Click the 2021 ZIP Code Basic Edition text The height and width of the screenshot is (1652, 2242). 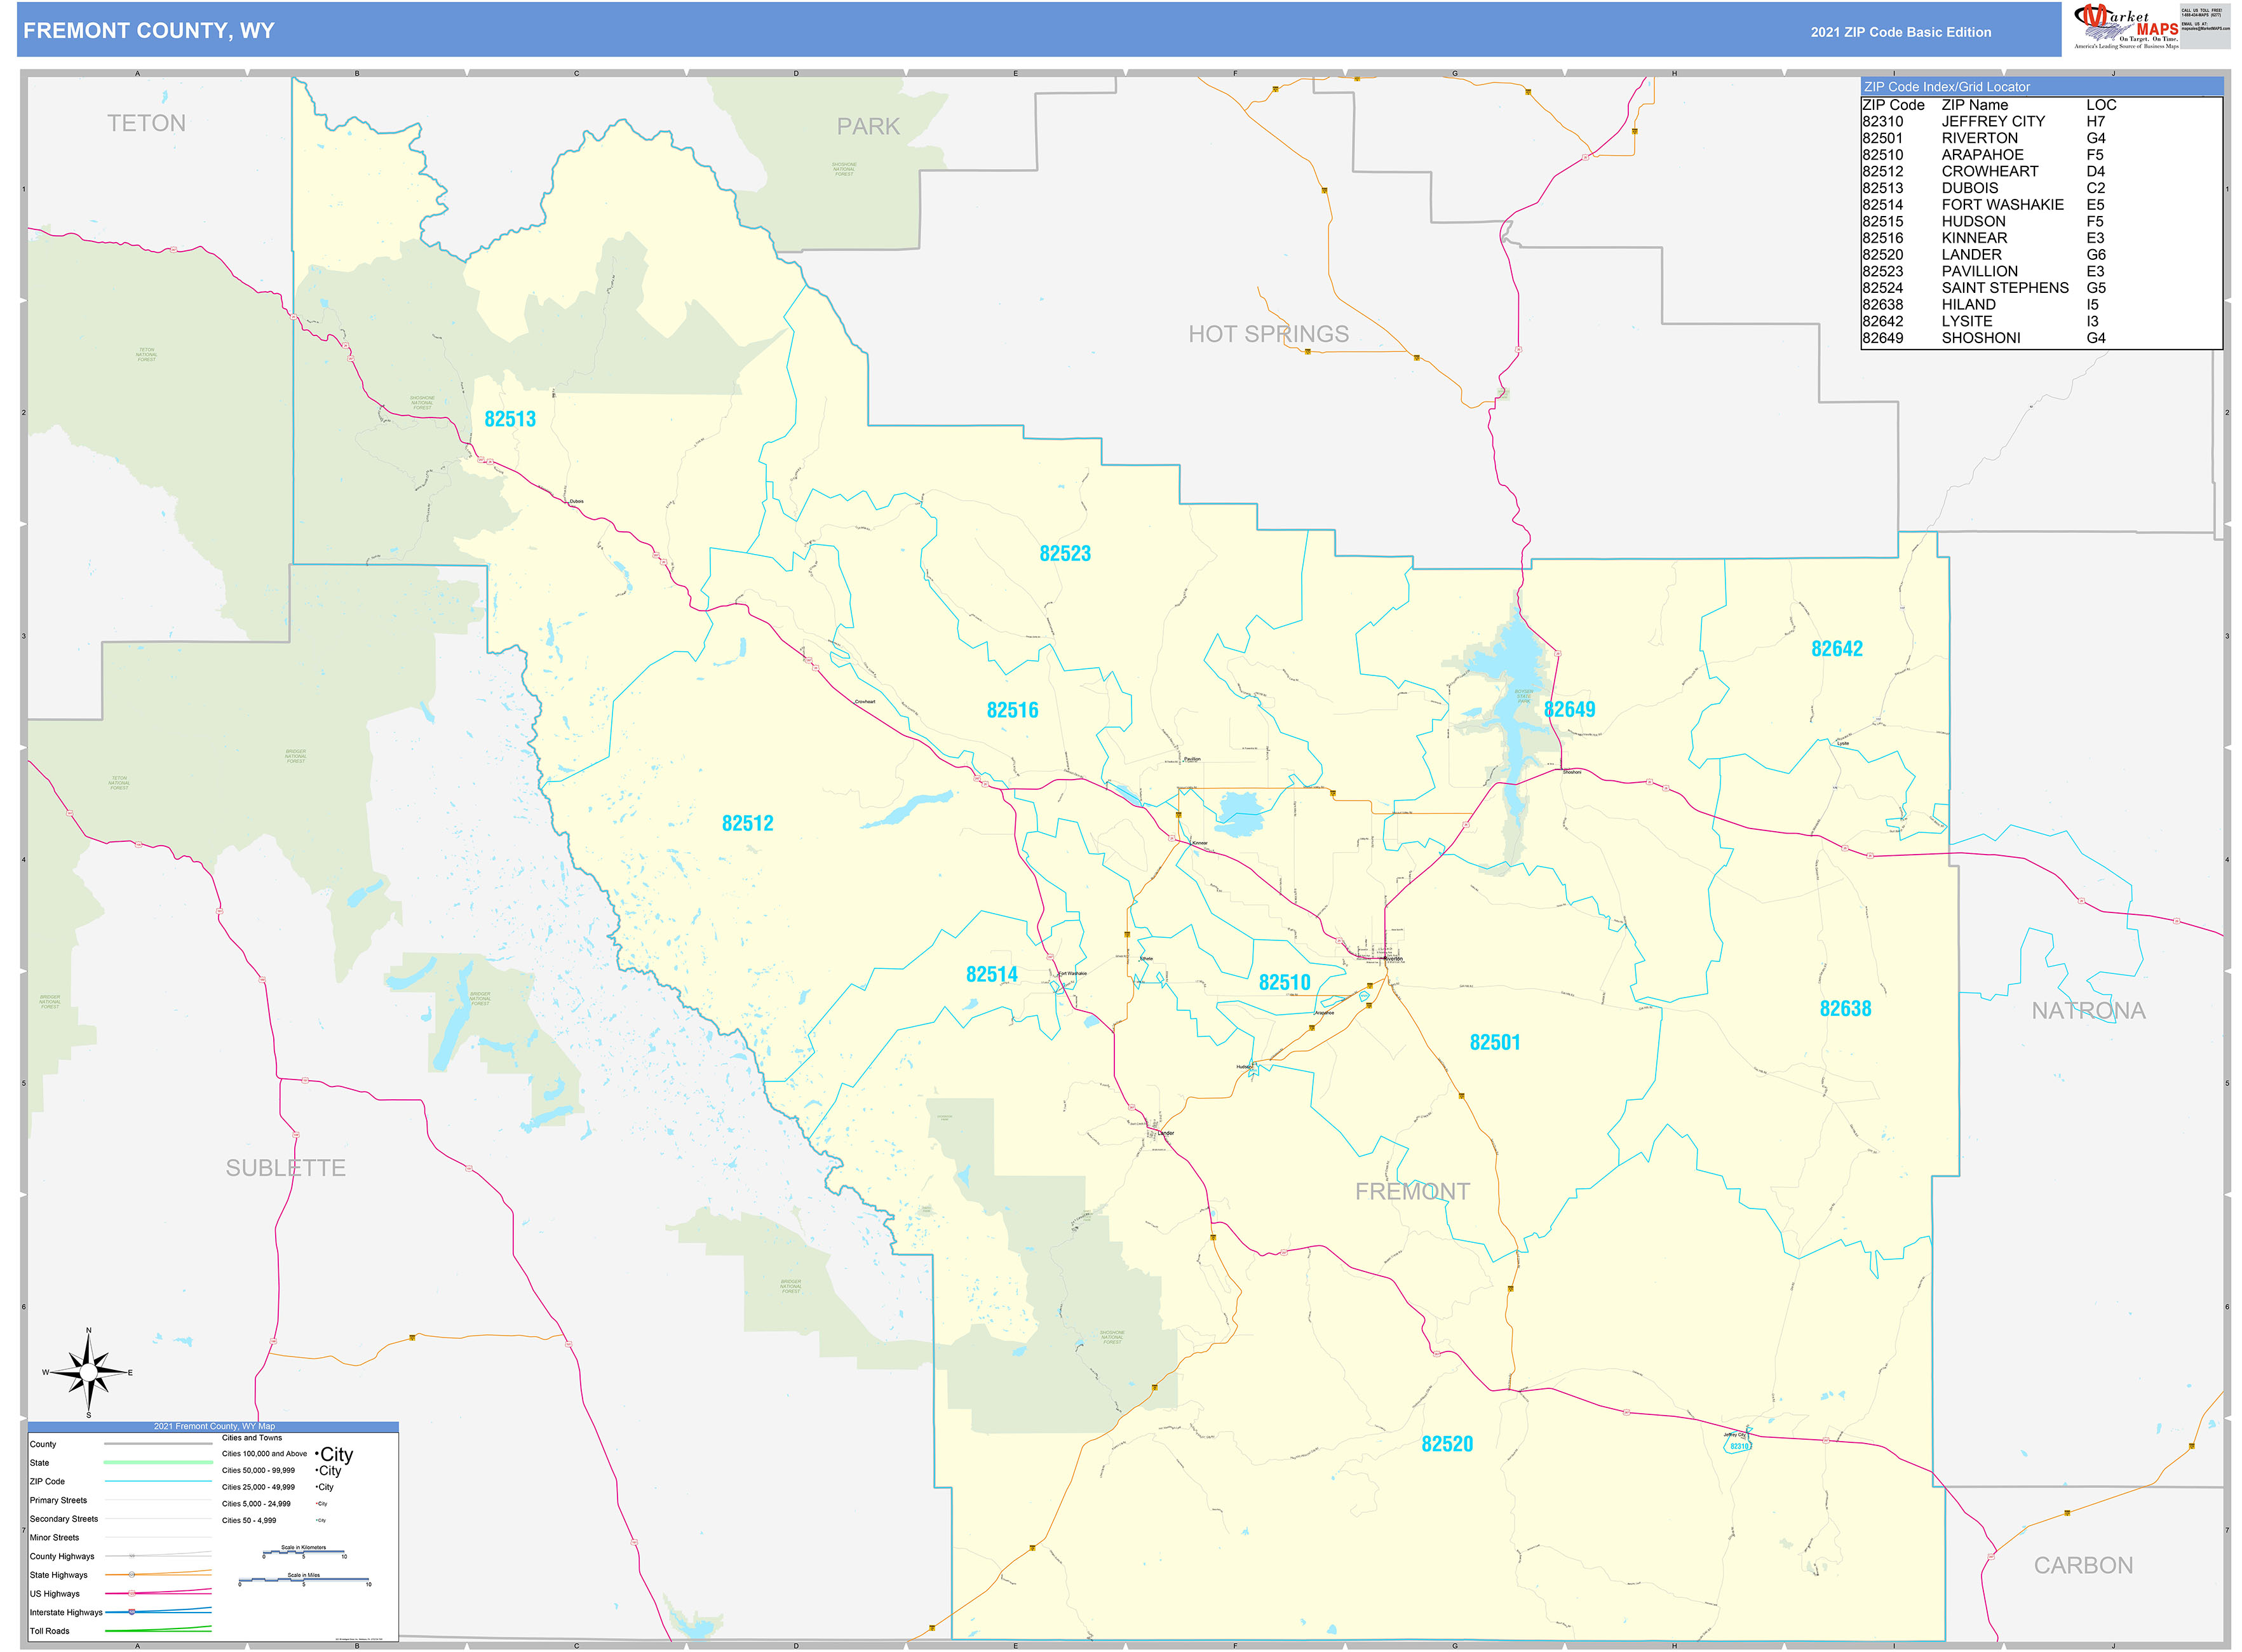tap(1900, 32)
